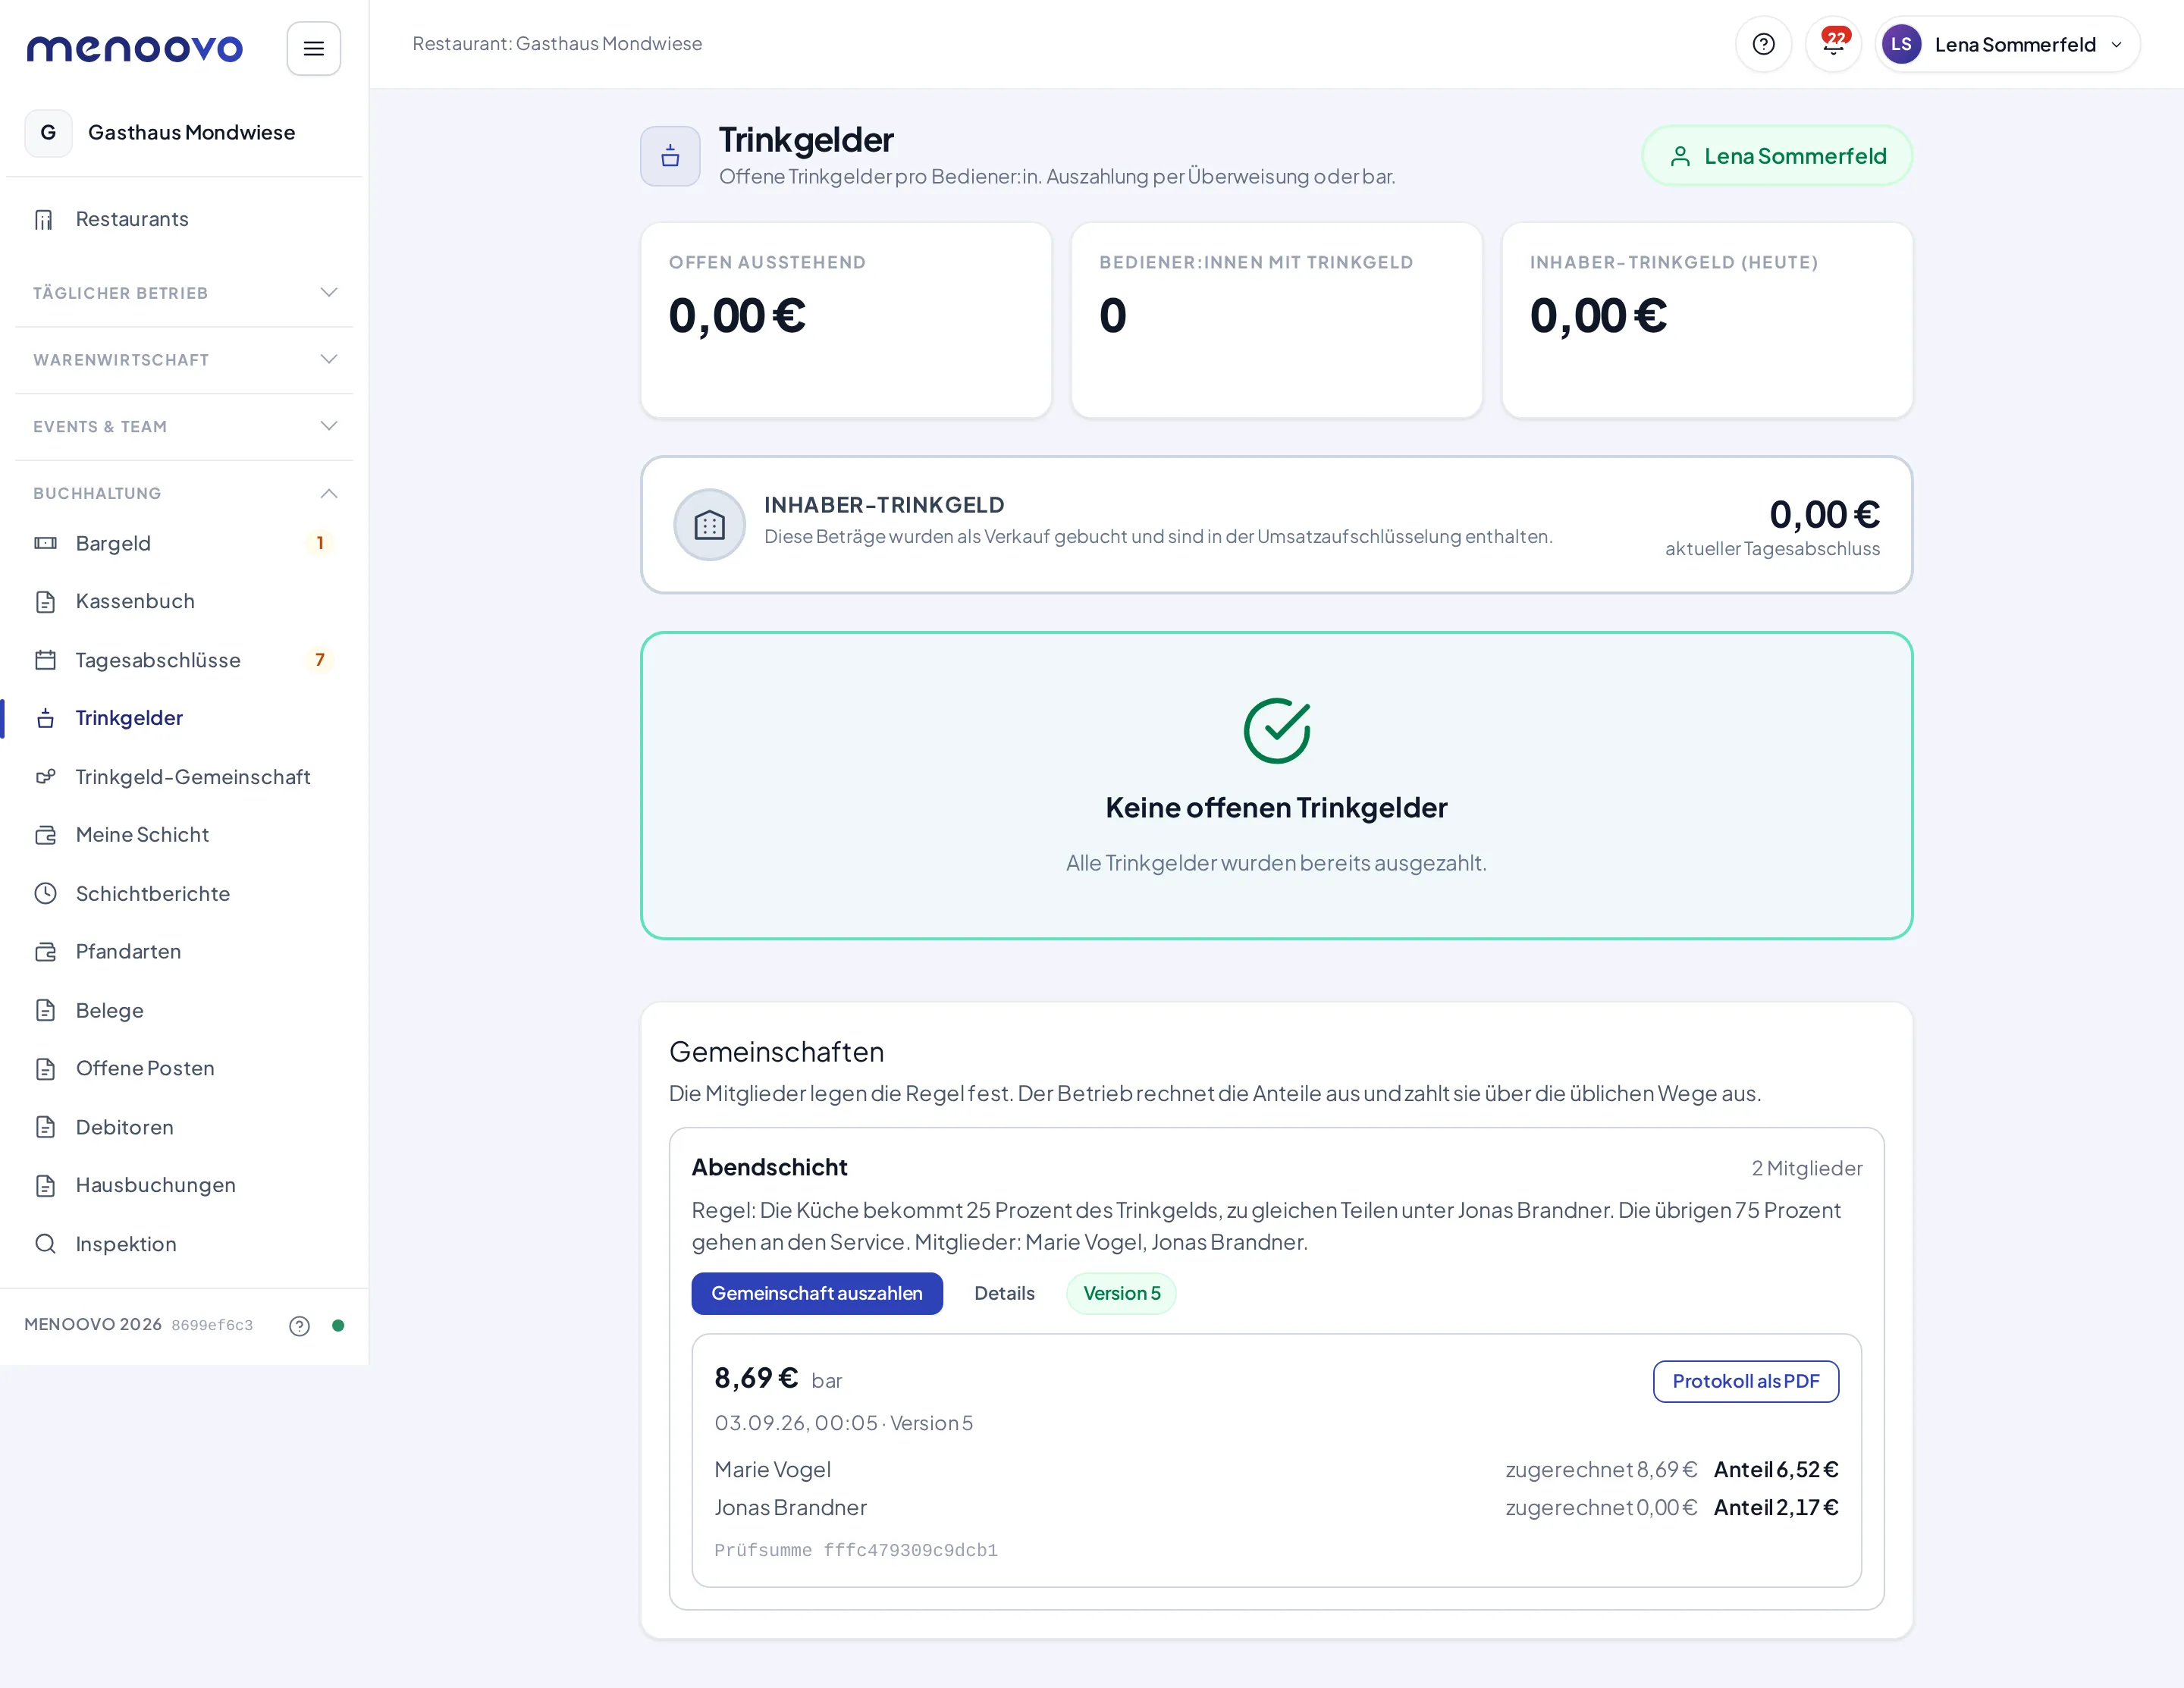Click the green status dot in footer
The height and width of the screenshot is (1688, 2184).
pos(338,1325)
